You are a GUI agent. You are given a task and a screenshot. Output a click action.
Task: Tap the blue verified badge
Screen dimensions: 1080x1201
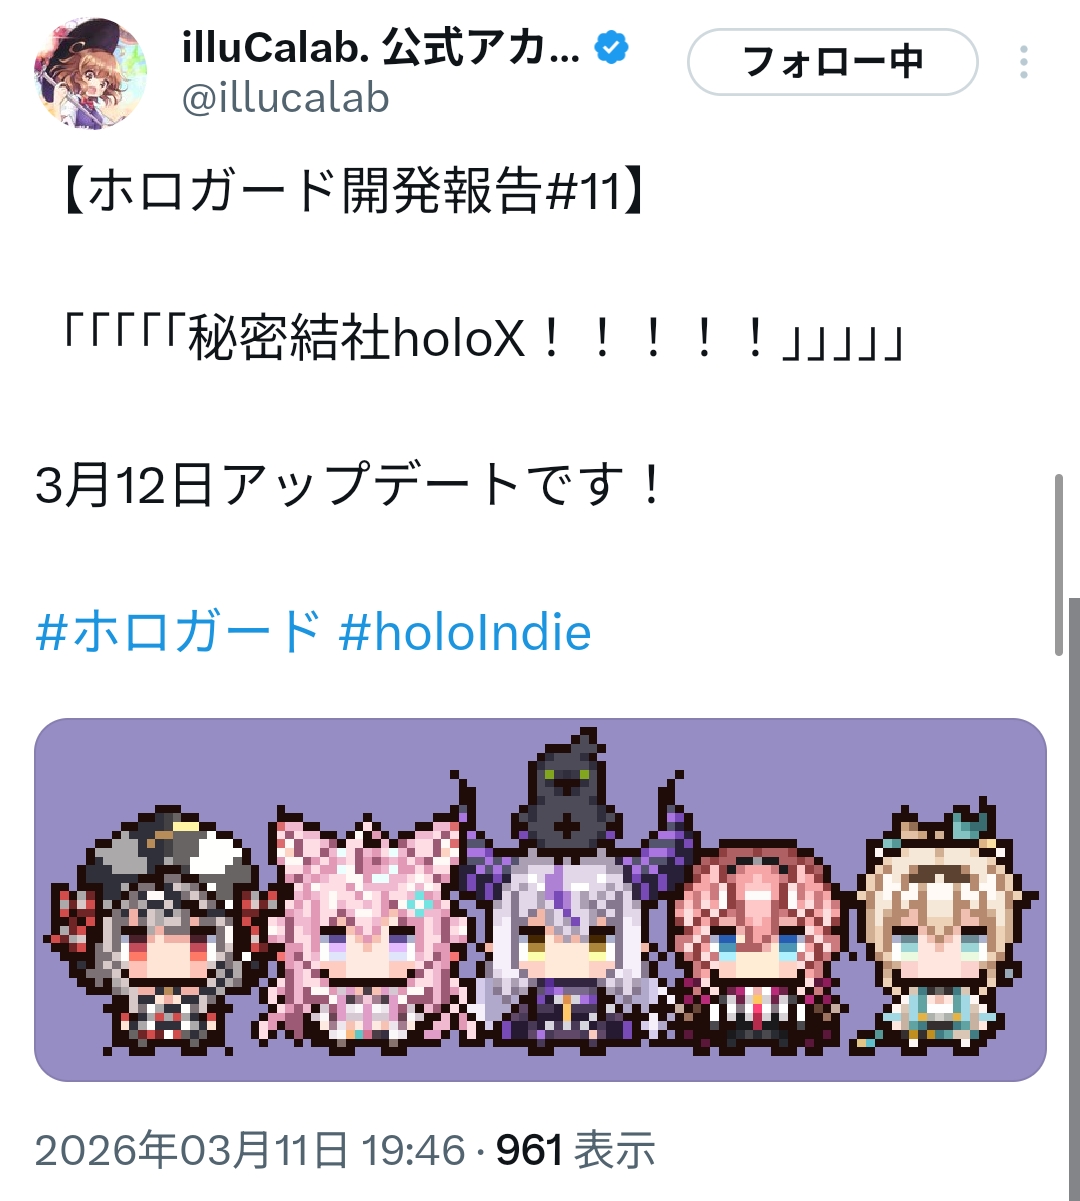[612, 48]
